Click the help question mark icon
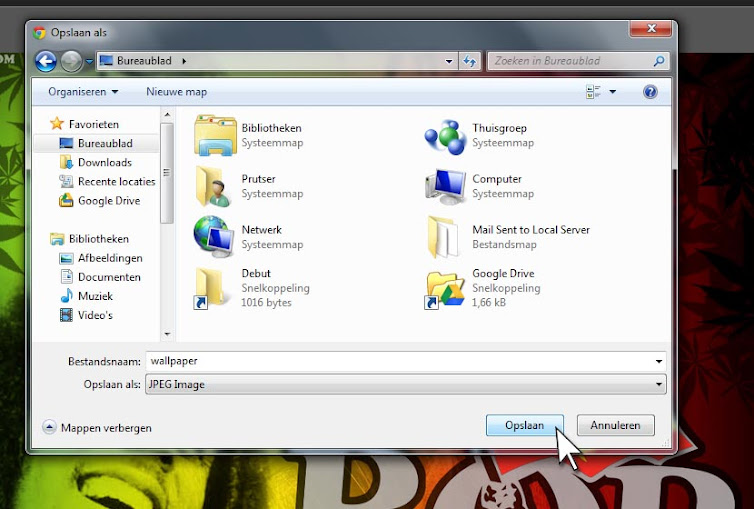This screenshot has height=509, width=754. click(x=650, y=92)
